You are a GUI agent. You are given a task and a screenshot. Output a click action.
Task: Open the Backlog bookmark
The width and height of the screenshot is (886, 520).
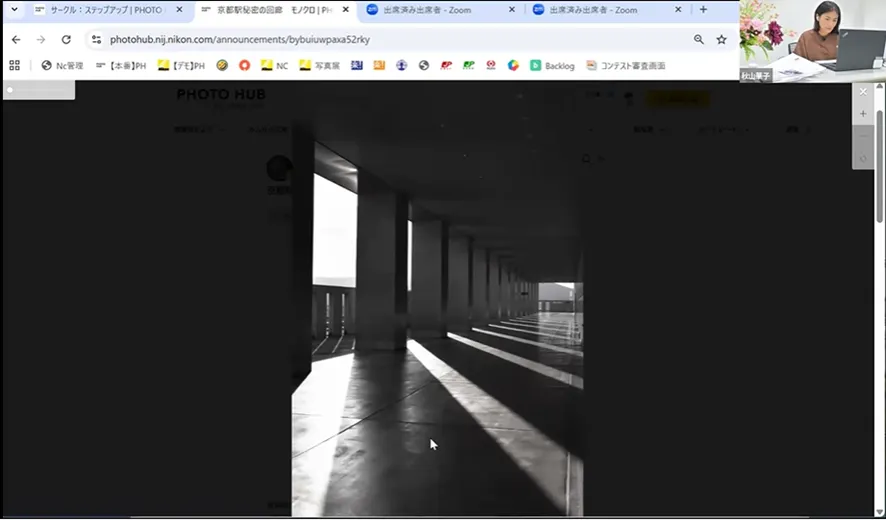(552, 65)
